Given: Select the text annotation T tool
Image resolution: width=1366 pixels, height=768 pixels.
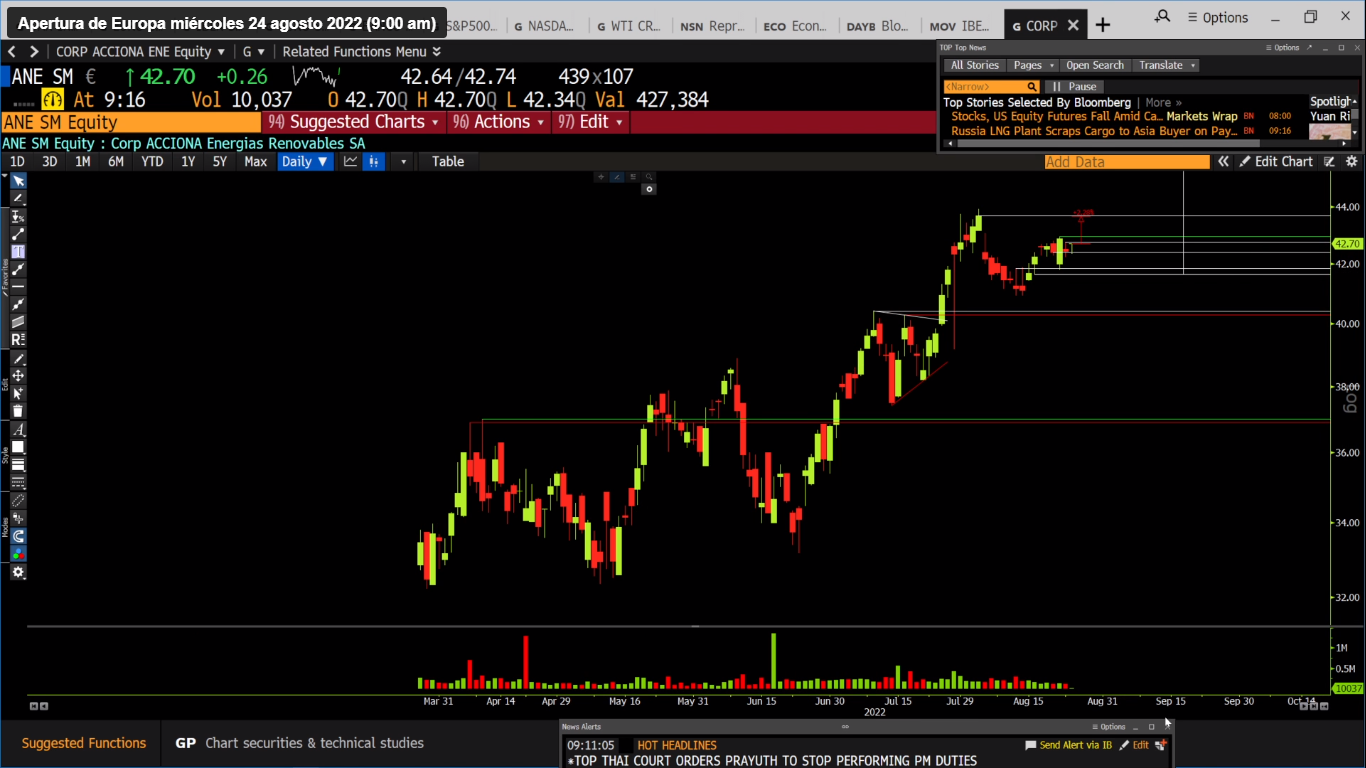Looking at the screenshot, I should click(x=18, y=252).
